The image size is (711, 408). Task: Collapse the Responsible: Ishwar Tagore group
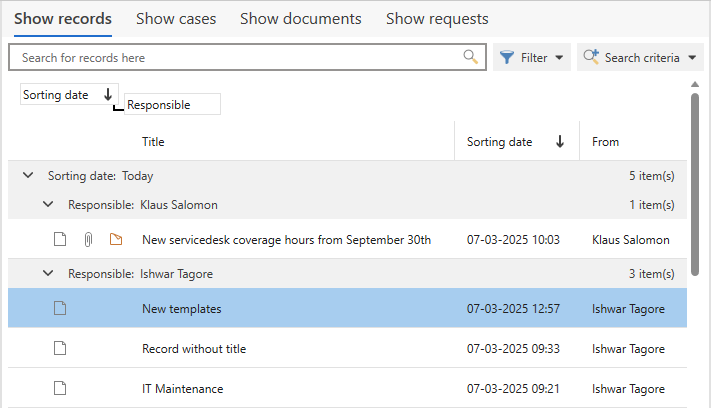tap(48, 273)
